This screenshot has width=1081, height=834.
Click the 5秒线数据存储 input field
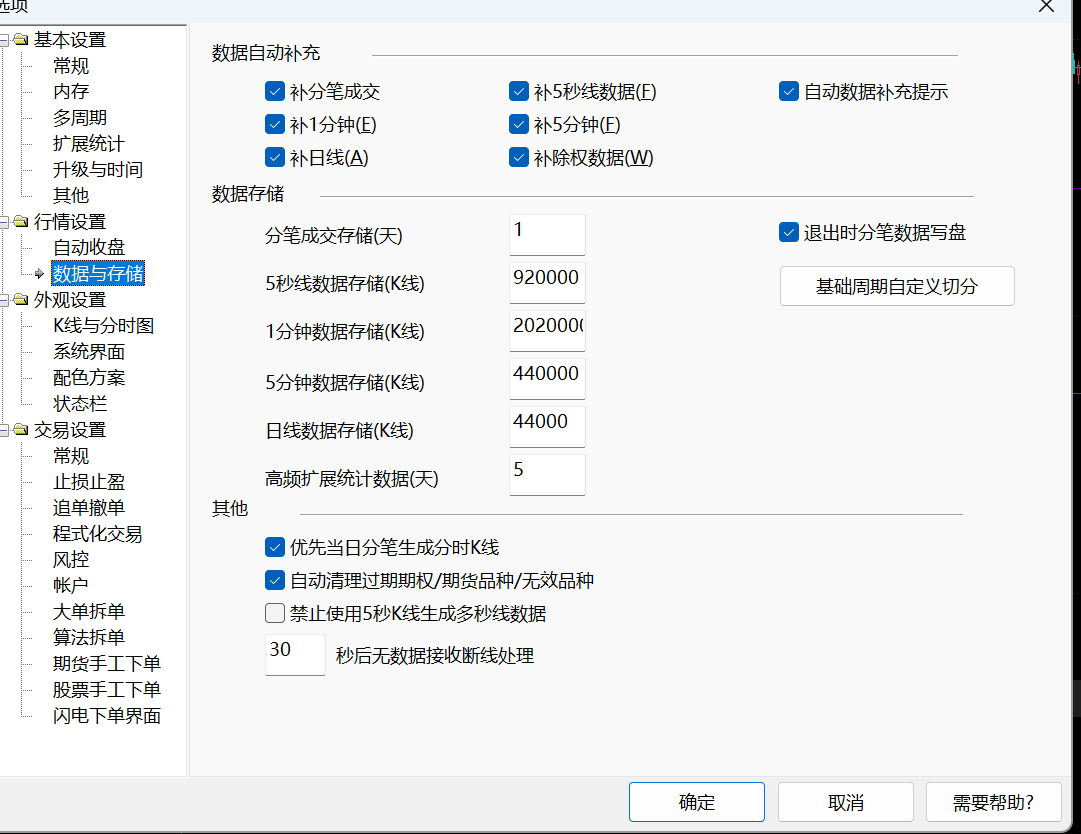coord(547,283)
